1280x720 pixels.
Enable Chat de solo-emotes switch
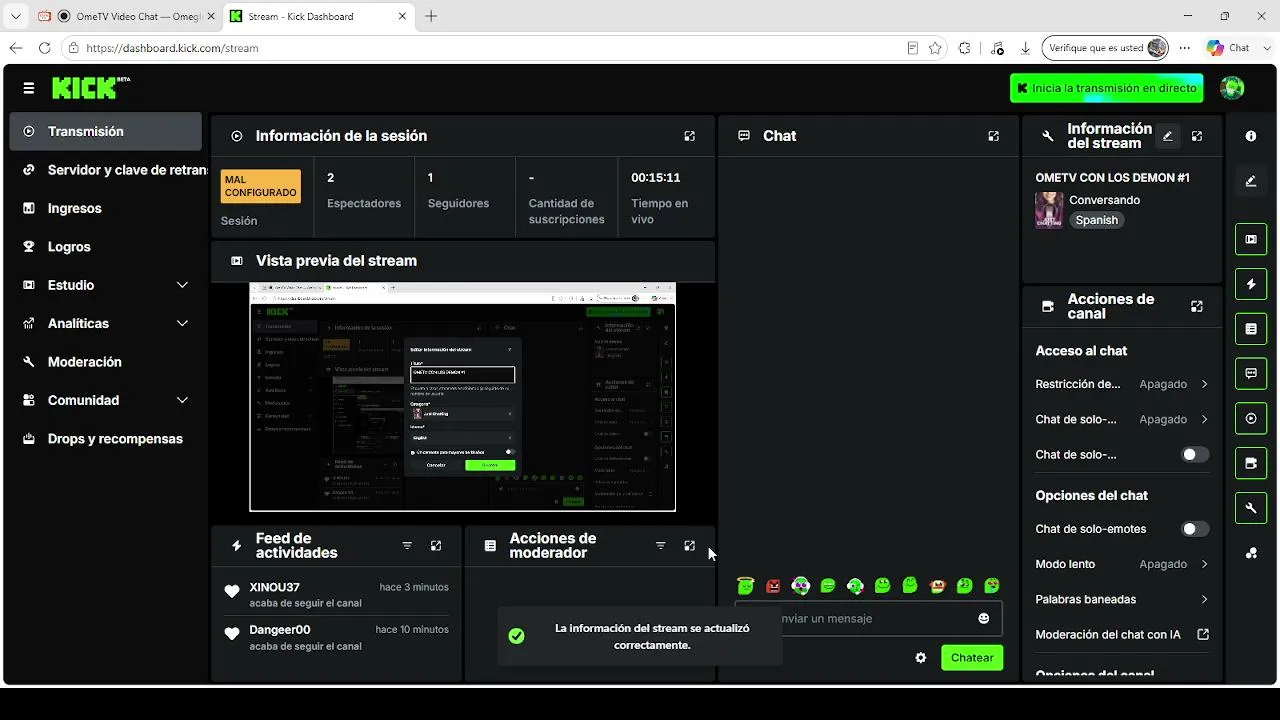pos(1195,529)
